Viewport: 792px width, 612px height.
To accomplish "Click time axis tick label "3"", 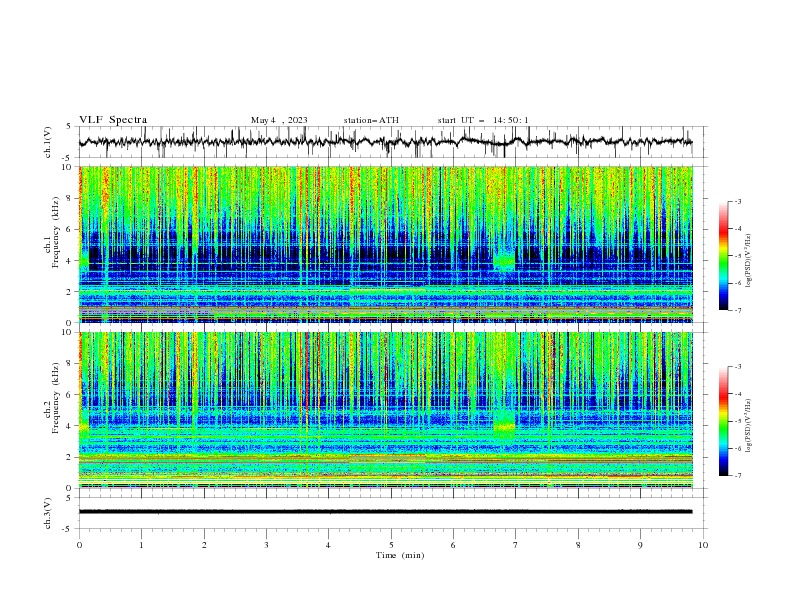I will coord(266,545).
